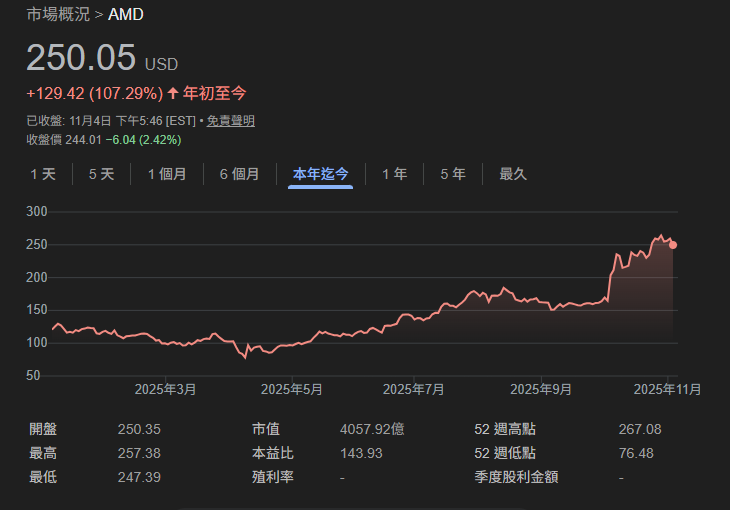Switch to the 1 年 chart view
This screenshot has width=730, height=510.
tap(394, 174)
